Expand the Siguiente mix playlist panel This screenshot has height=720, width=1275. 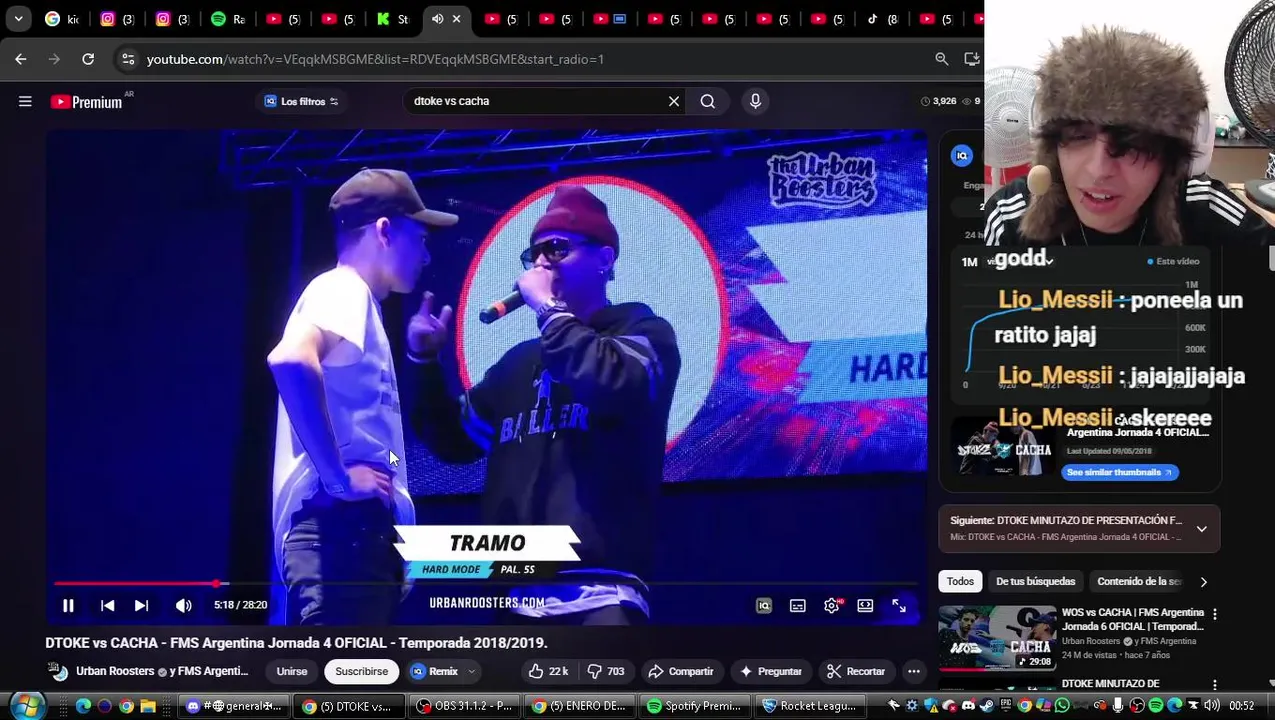coord(1201,528)
